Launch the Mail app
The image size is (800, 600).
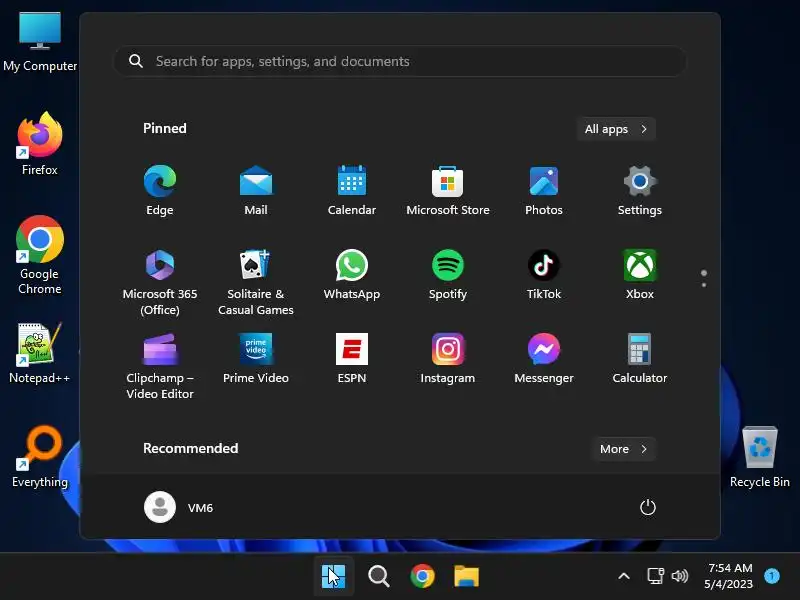[256, 190]
